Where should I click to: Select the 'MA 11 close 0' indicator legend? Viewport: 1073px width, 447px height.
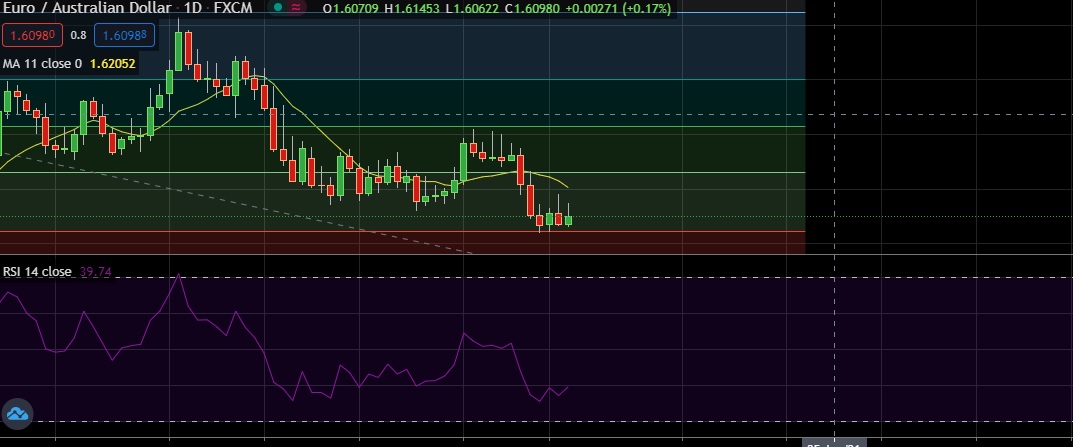42,64
